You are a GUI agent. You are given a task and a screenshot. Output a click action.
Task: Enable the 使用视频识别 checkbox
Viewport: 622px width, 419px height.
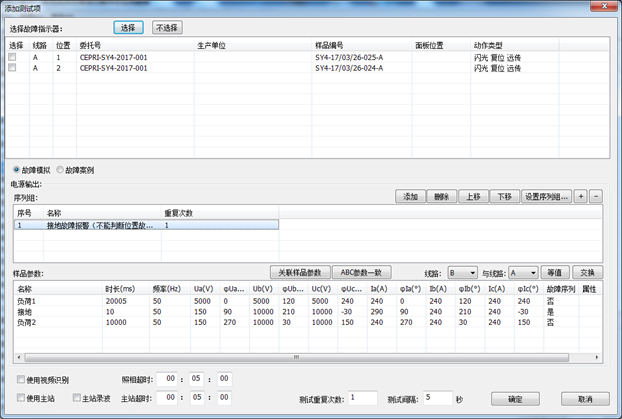pyautogui.click(x=22, y=380)
